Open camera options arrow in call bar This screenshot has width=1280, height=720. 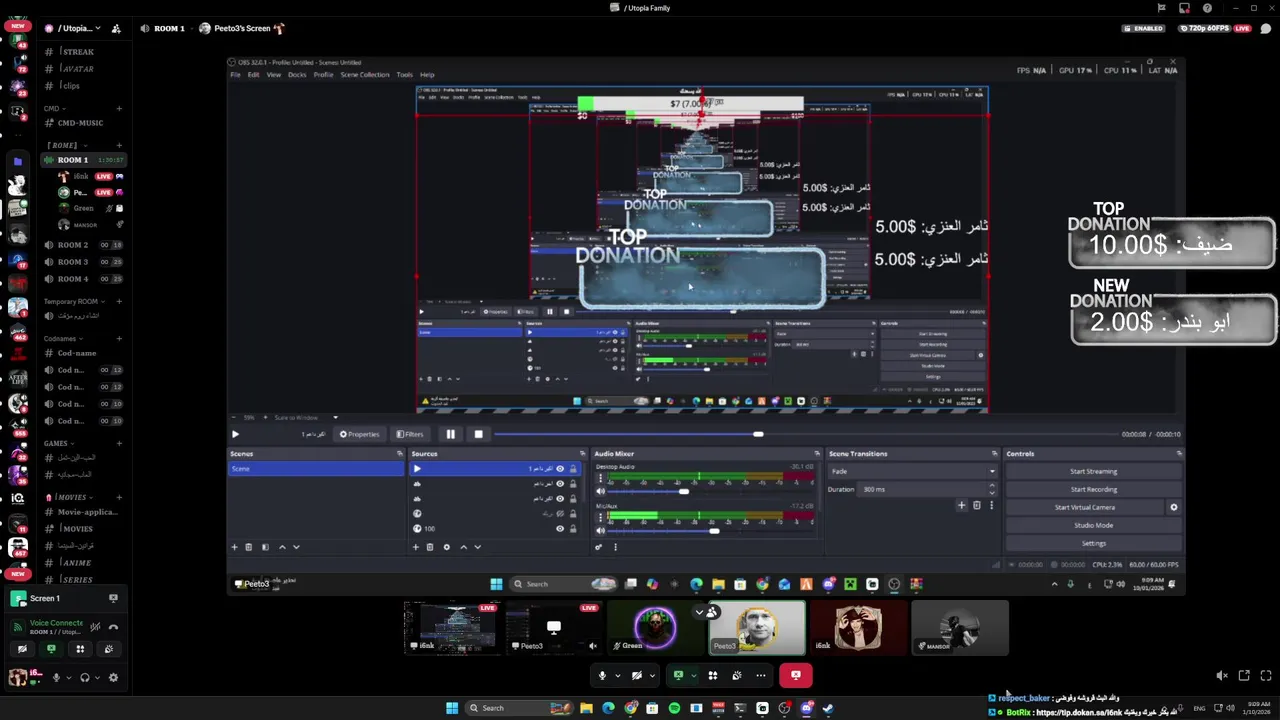pyautogui.click(x=651, y=675)
